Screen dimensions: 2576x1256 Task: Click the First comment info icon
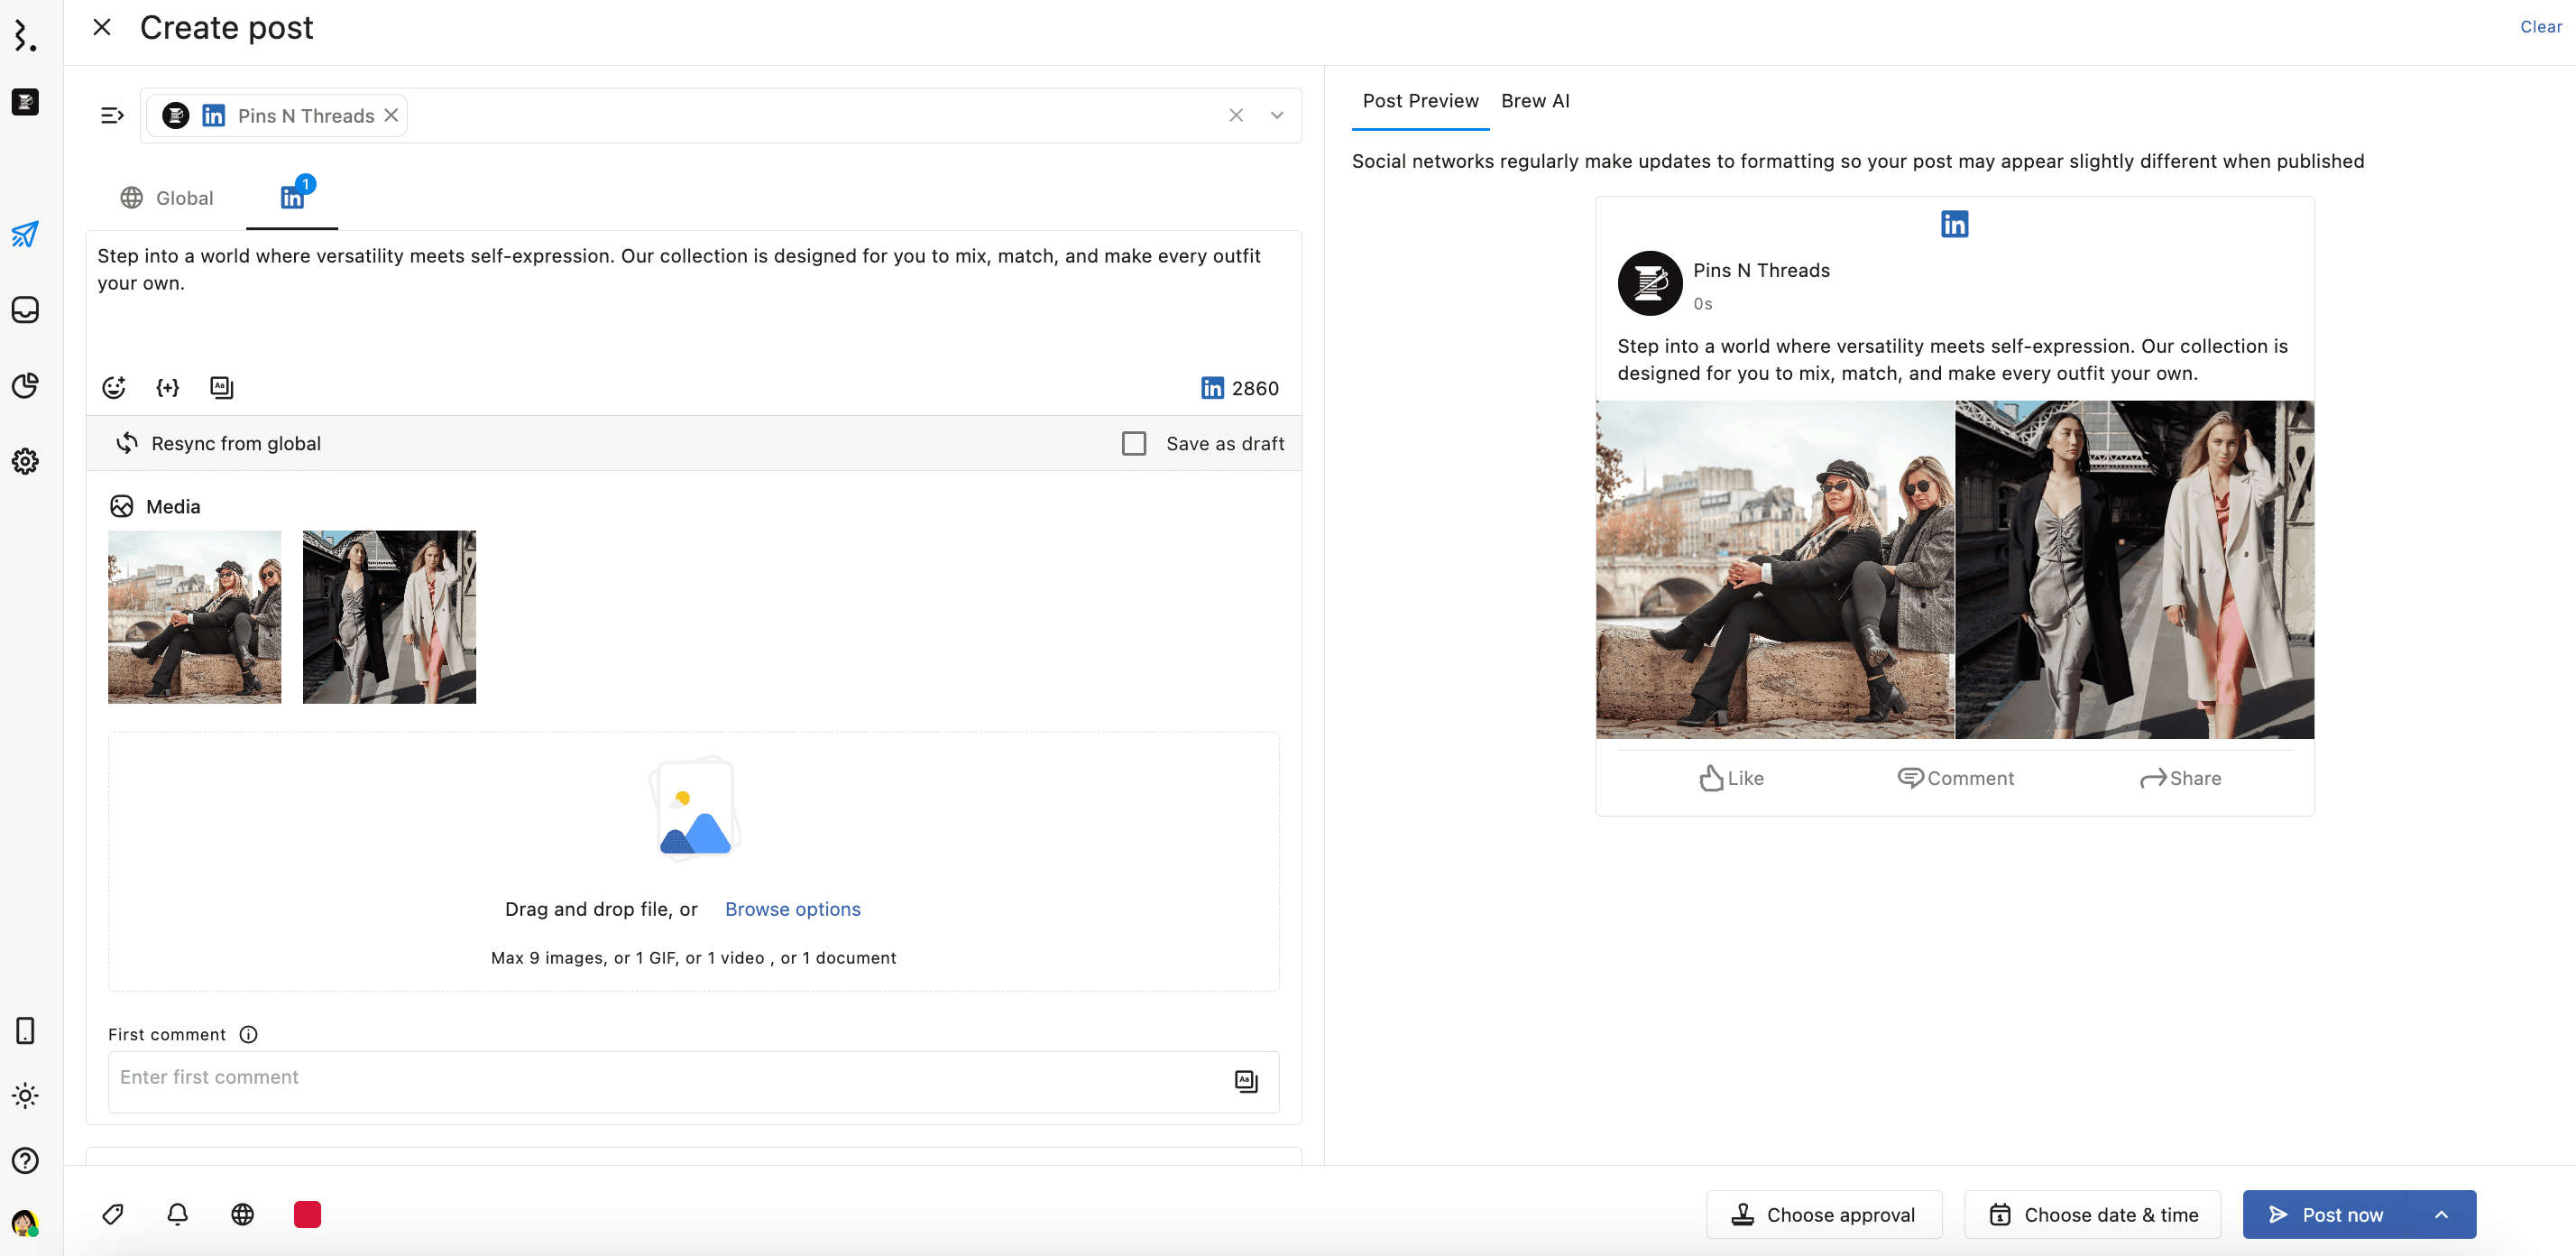pos(249,1034)
